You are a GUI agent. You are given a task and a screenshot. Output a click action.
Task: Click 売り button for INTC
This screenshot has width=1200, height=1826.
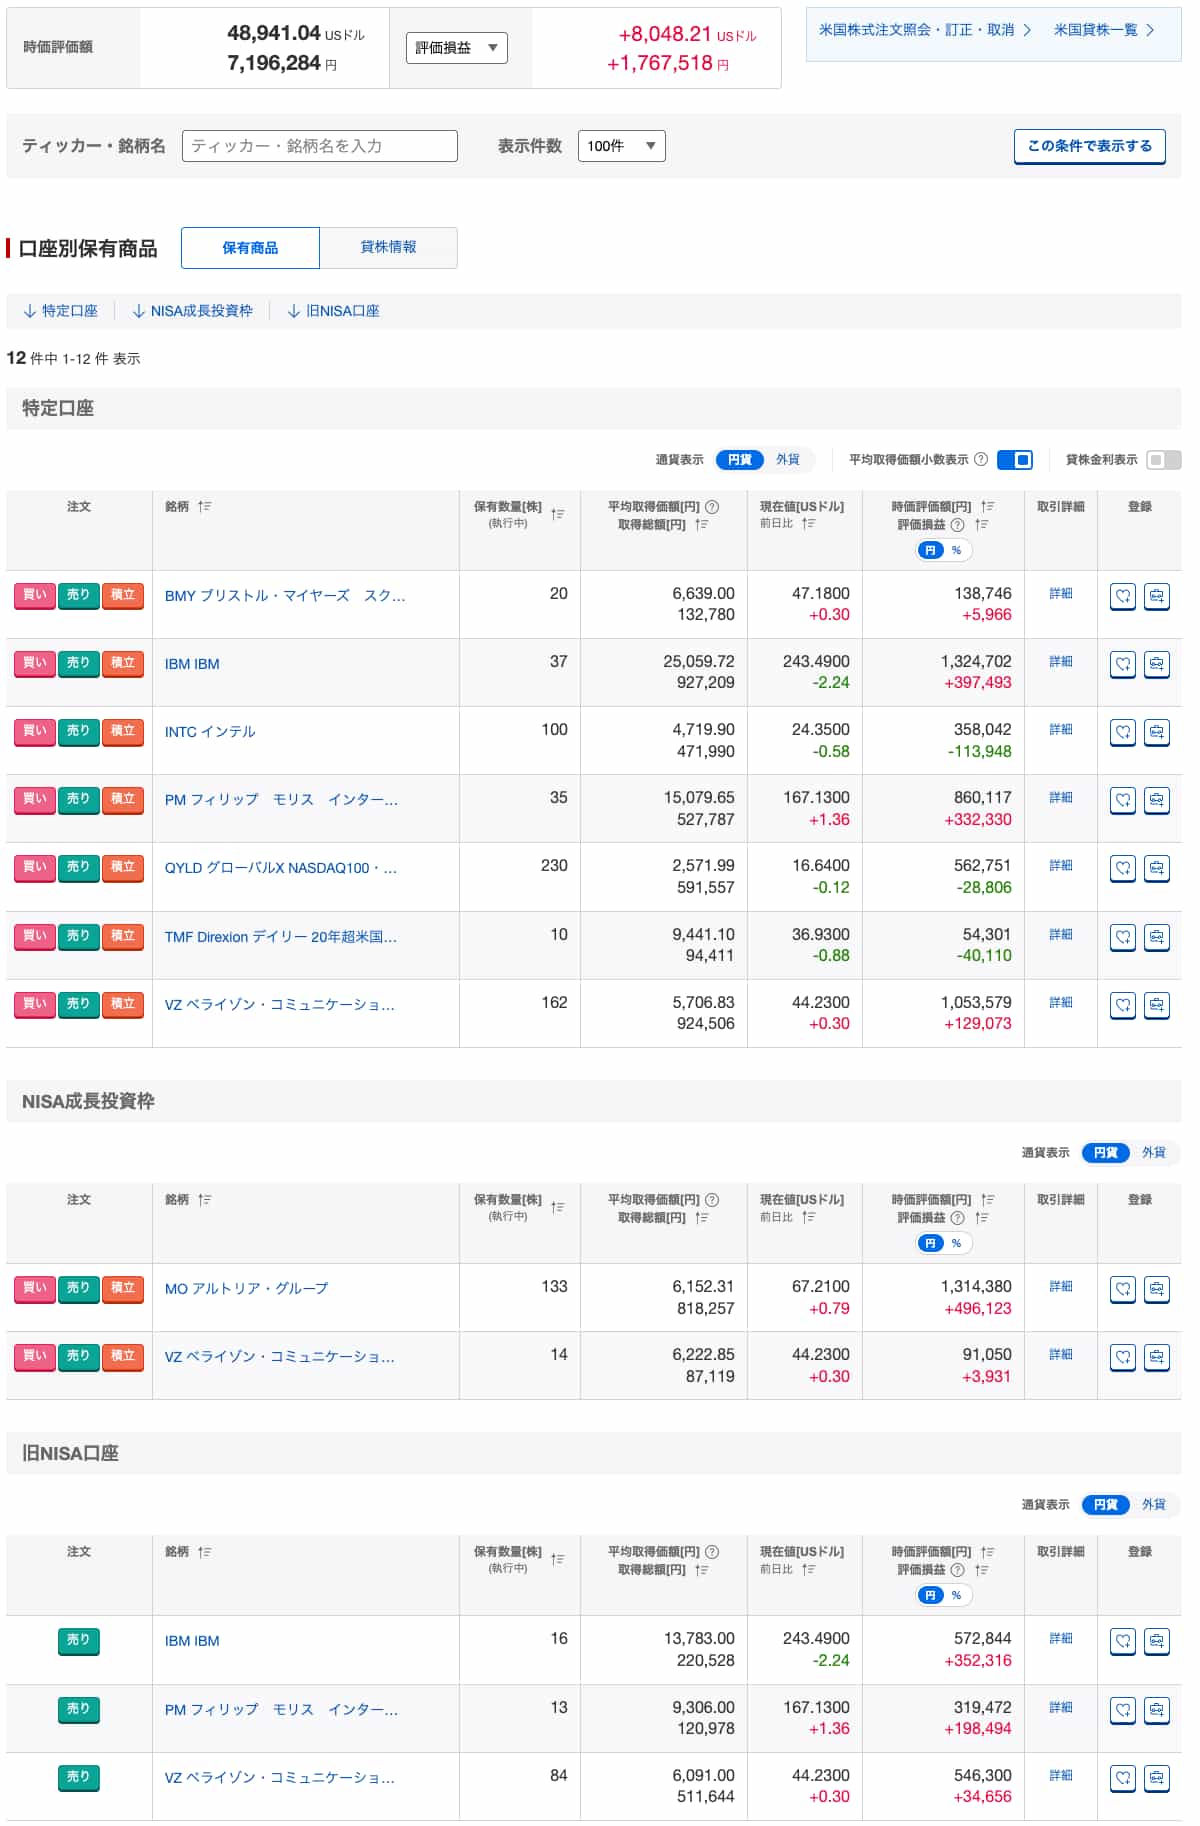[x=78, y=732]
